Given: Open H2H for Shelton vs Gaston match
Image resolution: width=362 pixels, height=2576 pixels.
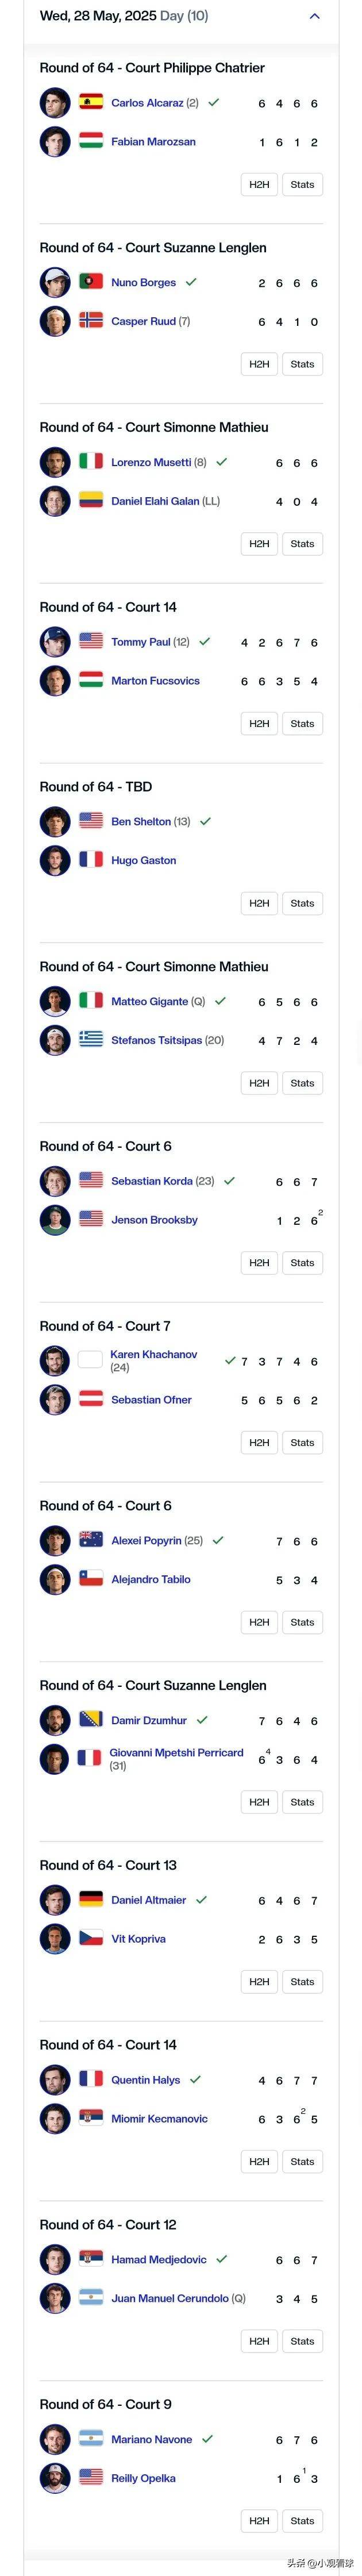Looking at the screenshot, I should click(260, 903).
